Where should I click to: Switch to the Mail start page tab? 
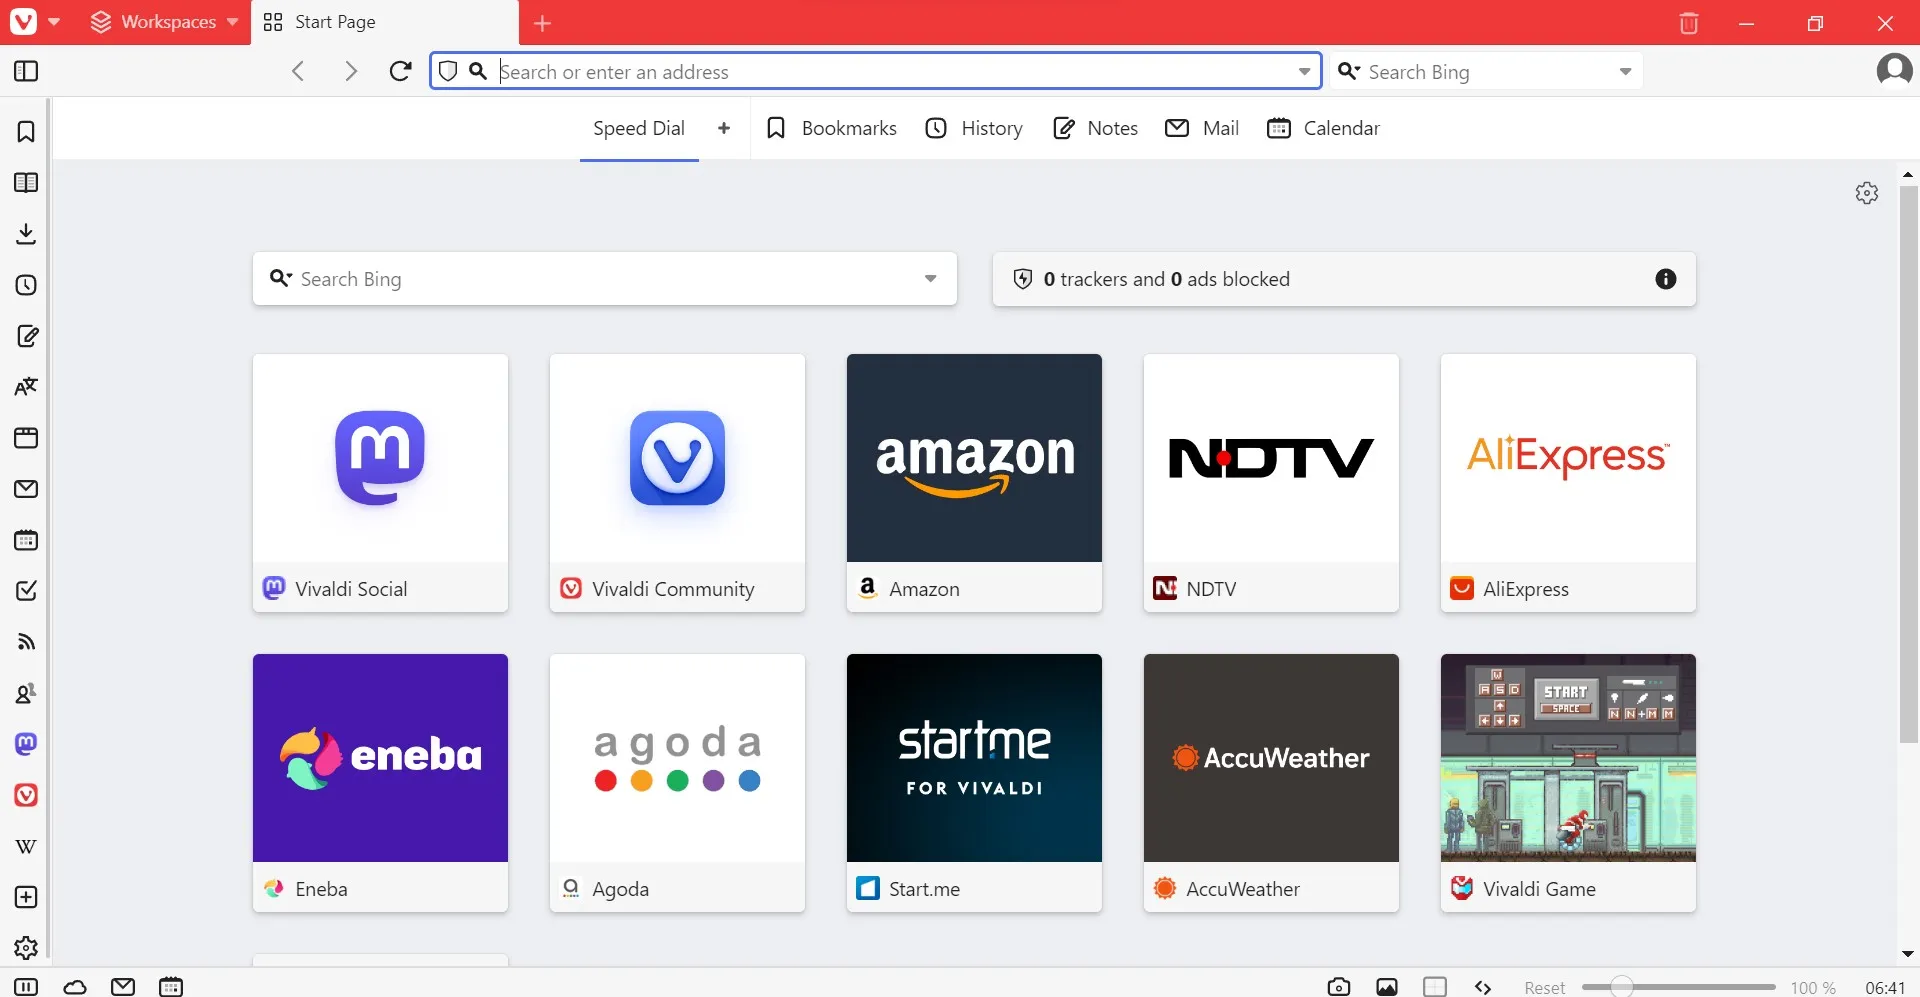(1203, 128)
